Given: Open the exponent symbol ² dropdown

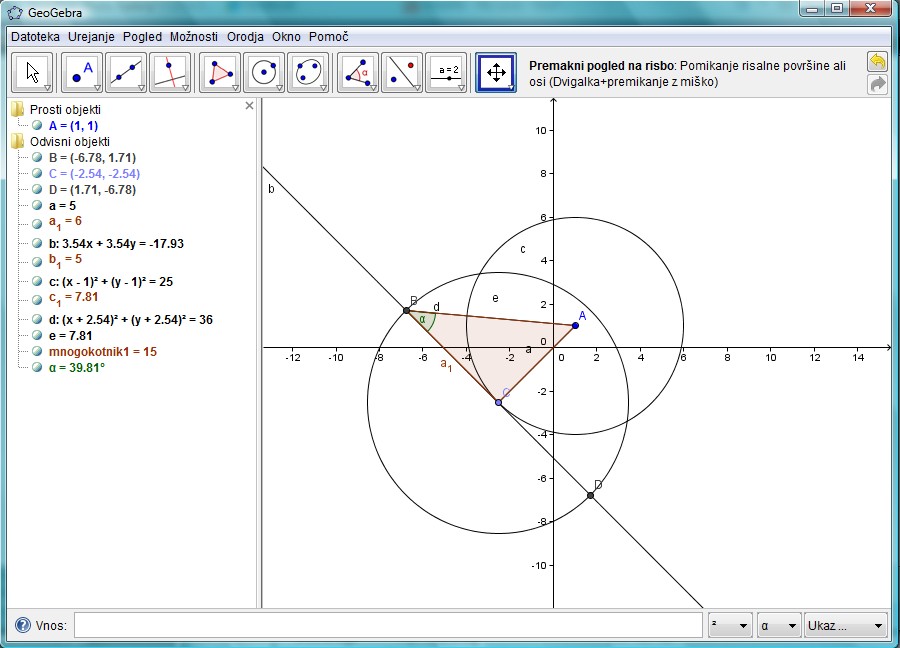Looking at the screenshot, I should point(730,626).
